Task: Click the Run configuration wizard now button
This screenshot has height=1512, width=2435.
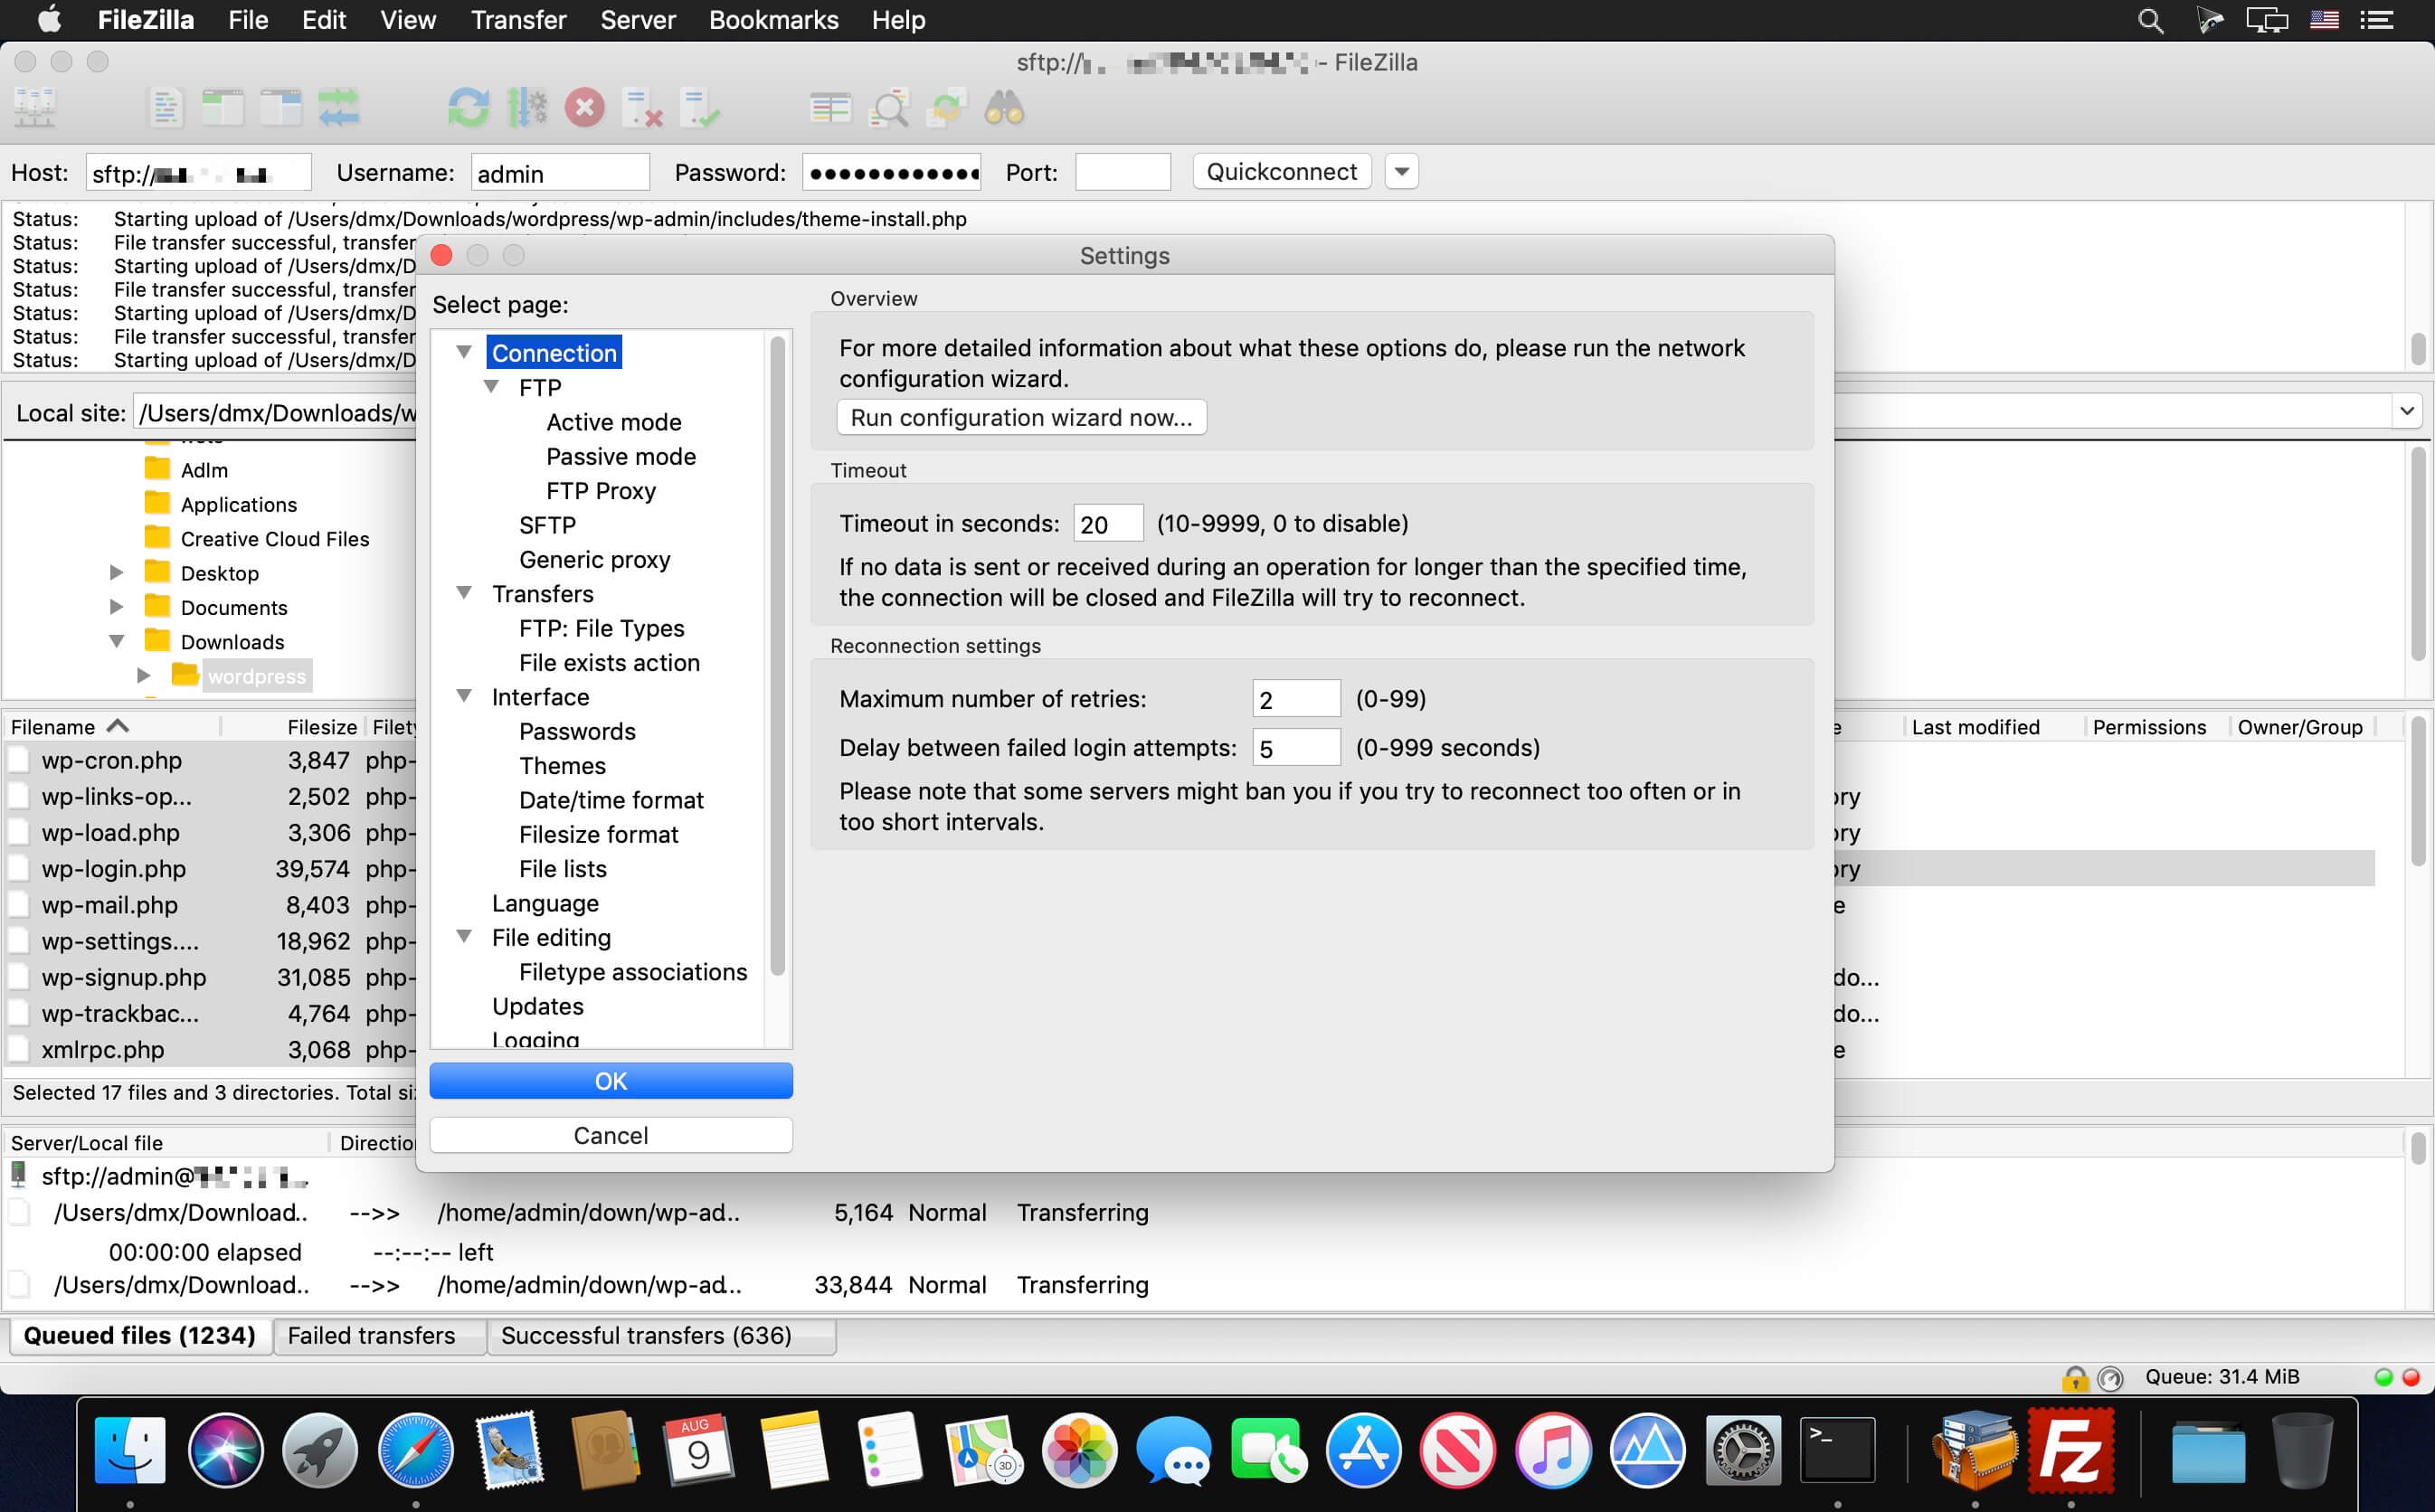Action: point(1019,418)
